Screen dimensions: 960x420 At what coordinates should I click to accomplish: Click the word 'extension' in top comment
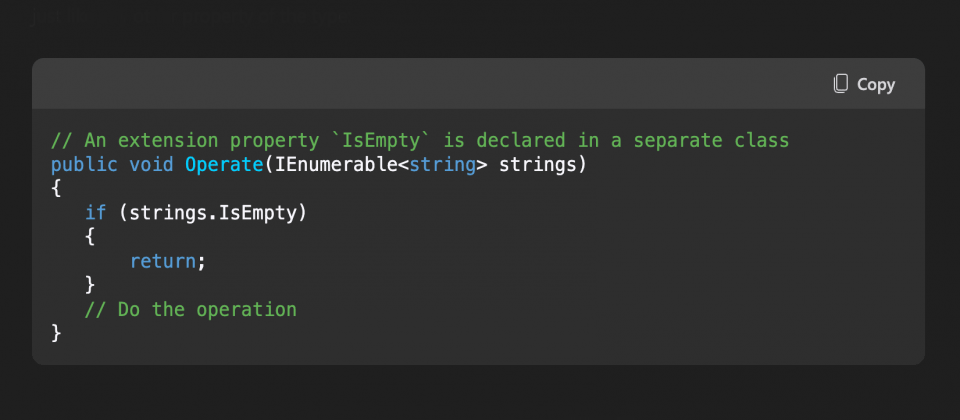point(168,141)
